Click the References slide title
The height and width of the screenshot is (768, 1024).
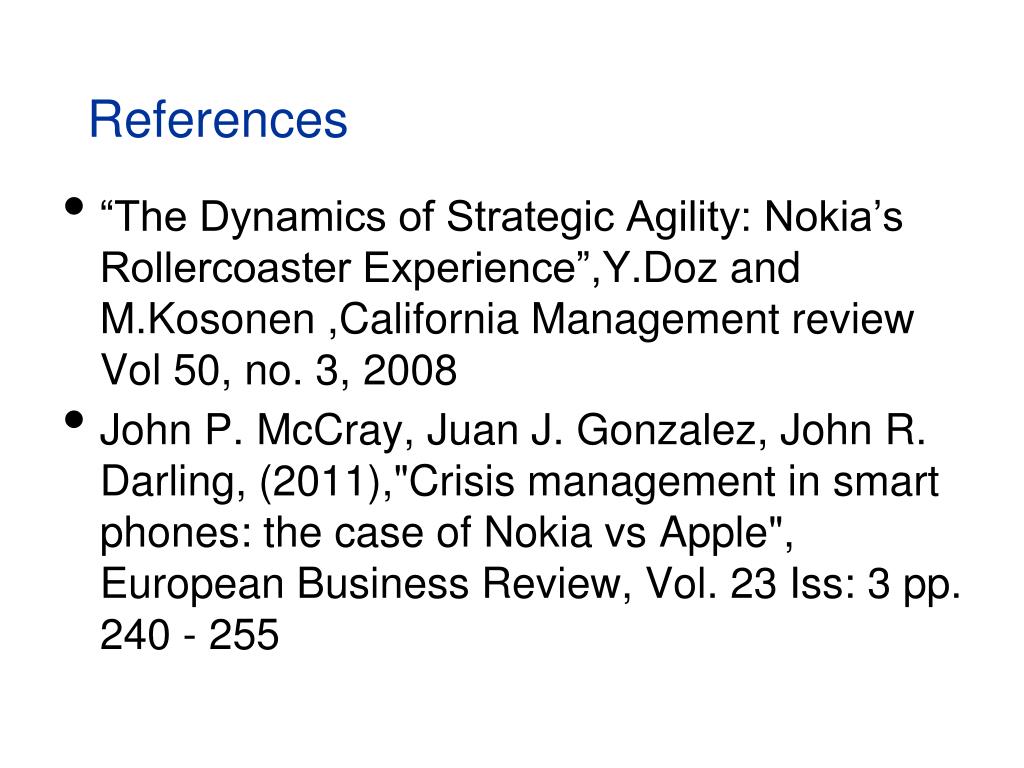(x=218, y=120)
